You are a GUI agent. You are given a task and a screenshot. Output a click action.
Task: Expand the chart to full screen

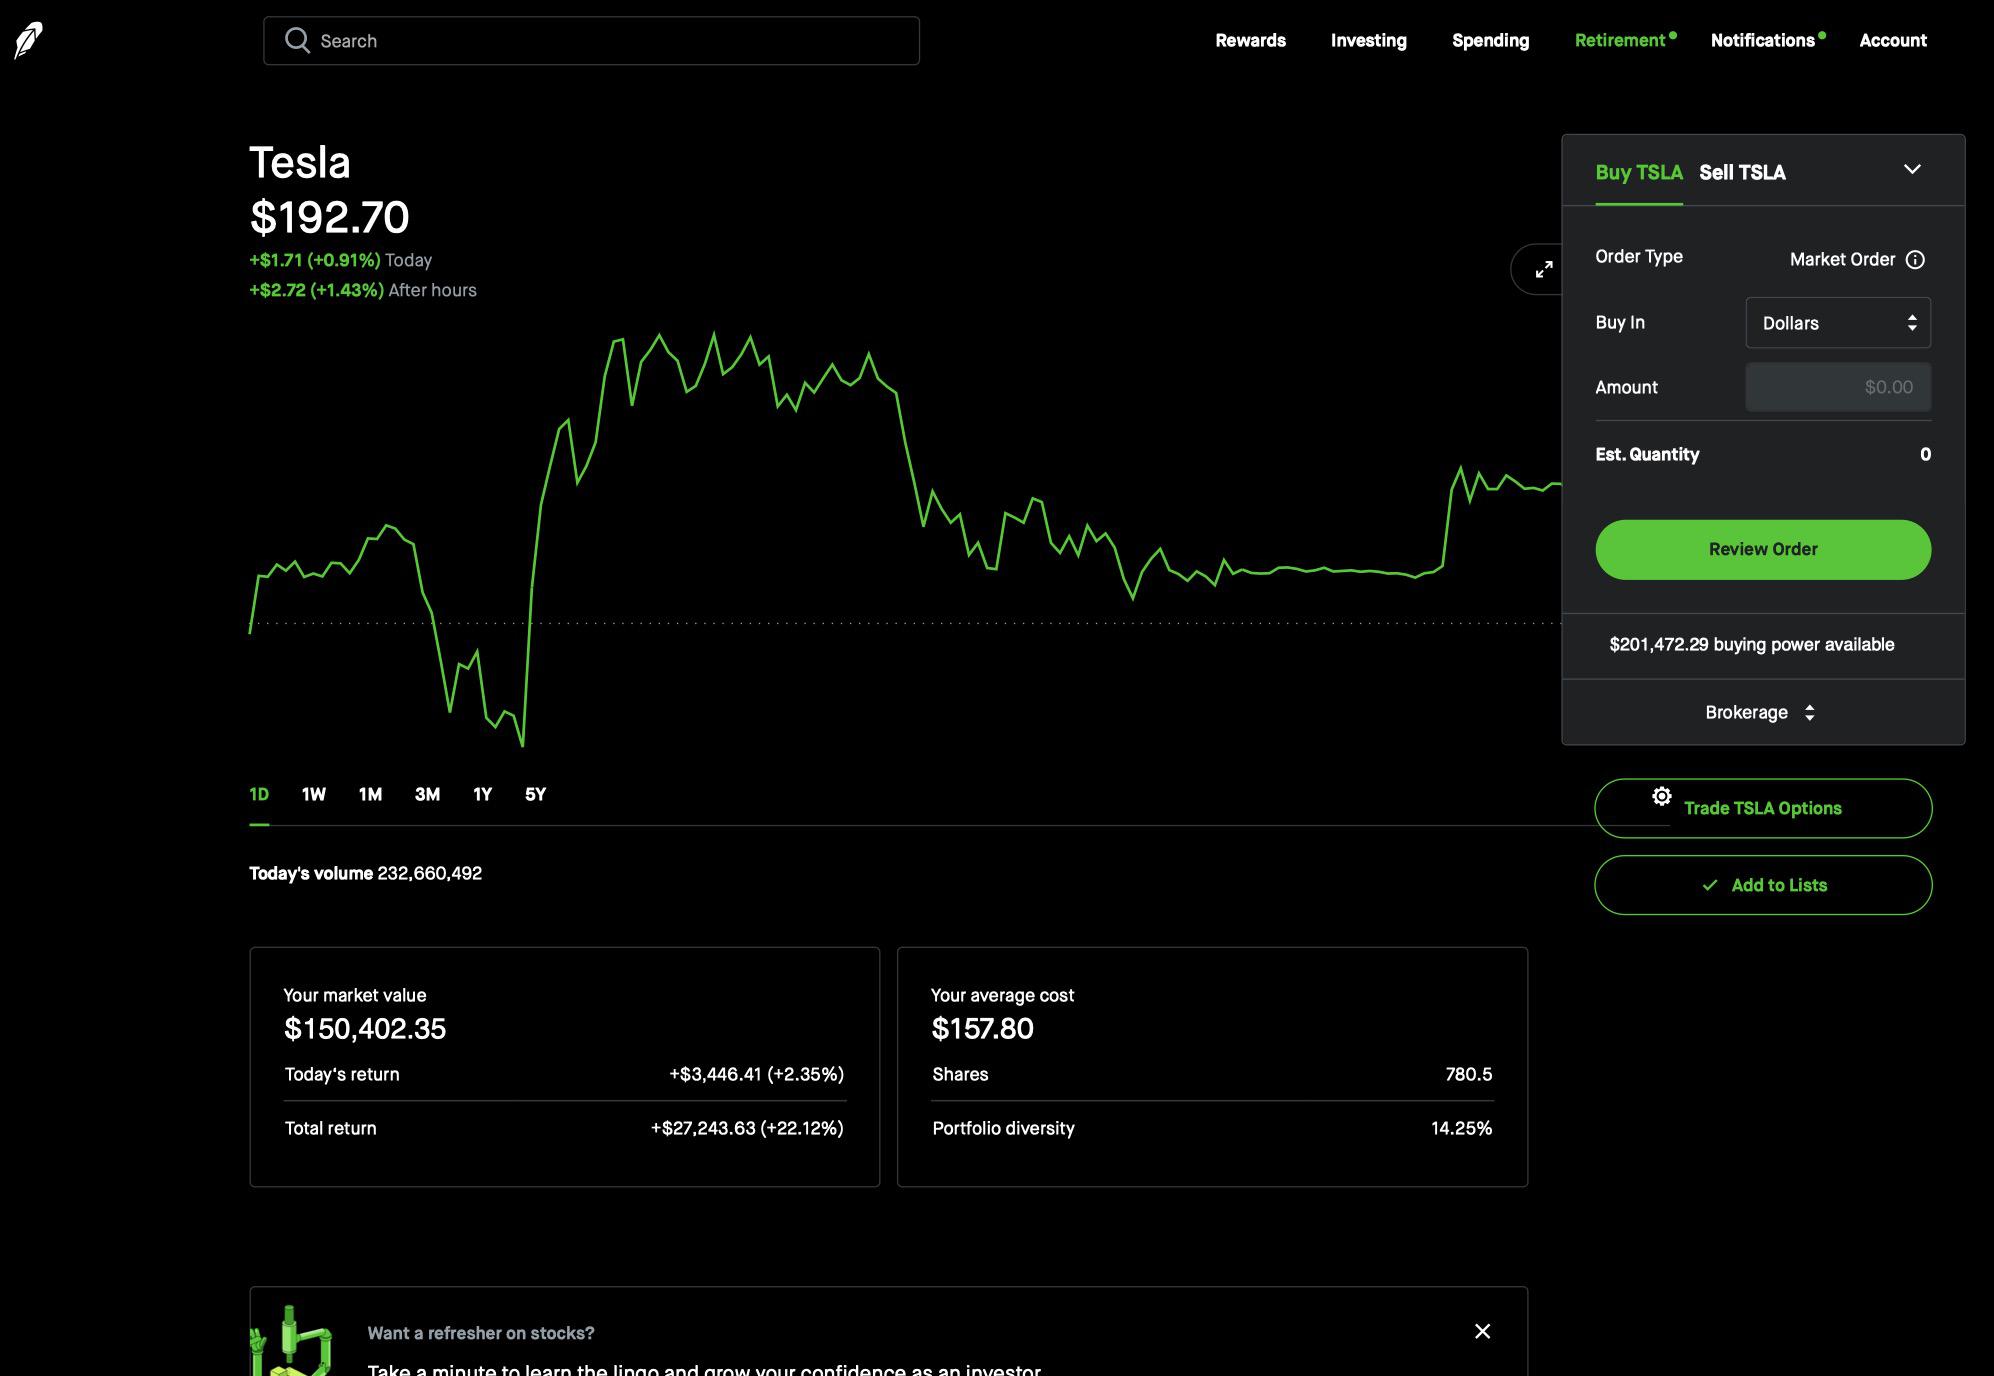(1543, 269)
